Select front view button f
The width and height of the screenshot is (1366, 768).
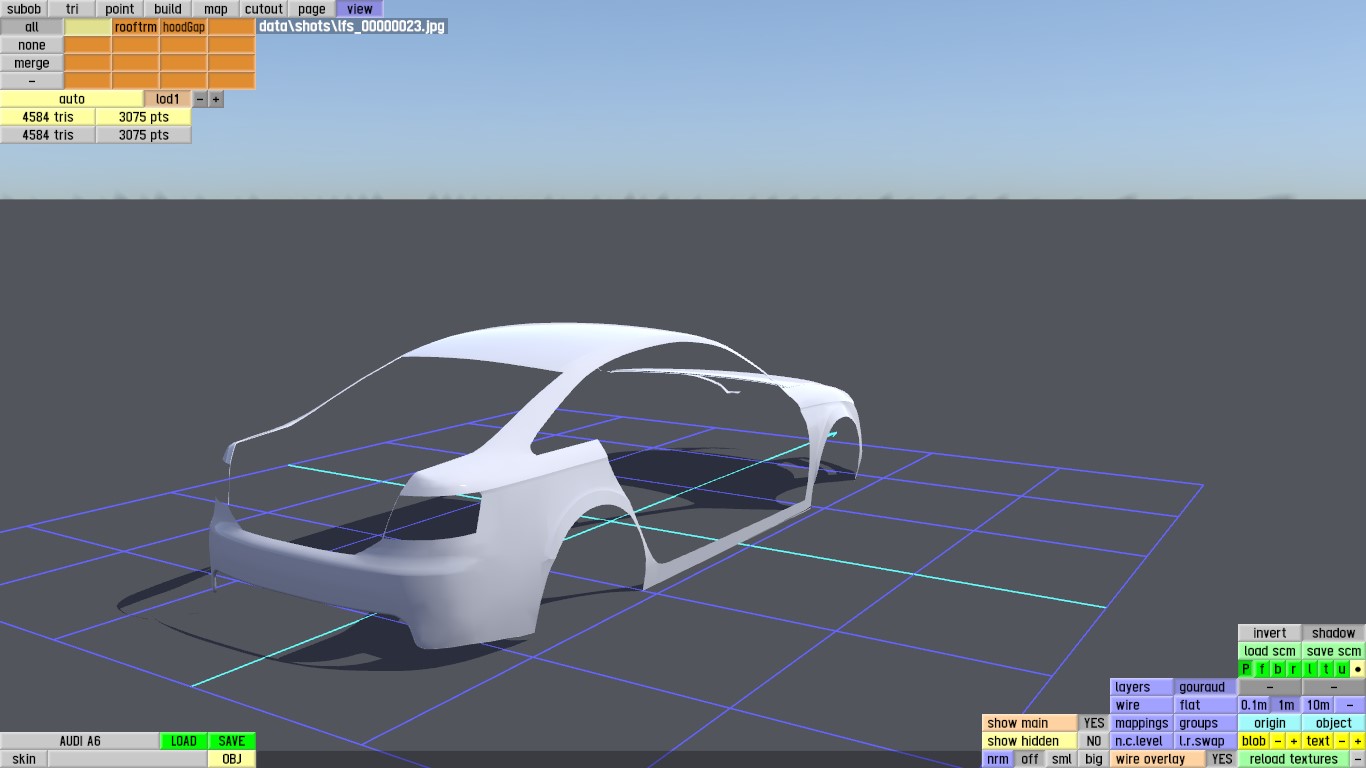point(1262,669)
